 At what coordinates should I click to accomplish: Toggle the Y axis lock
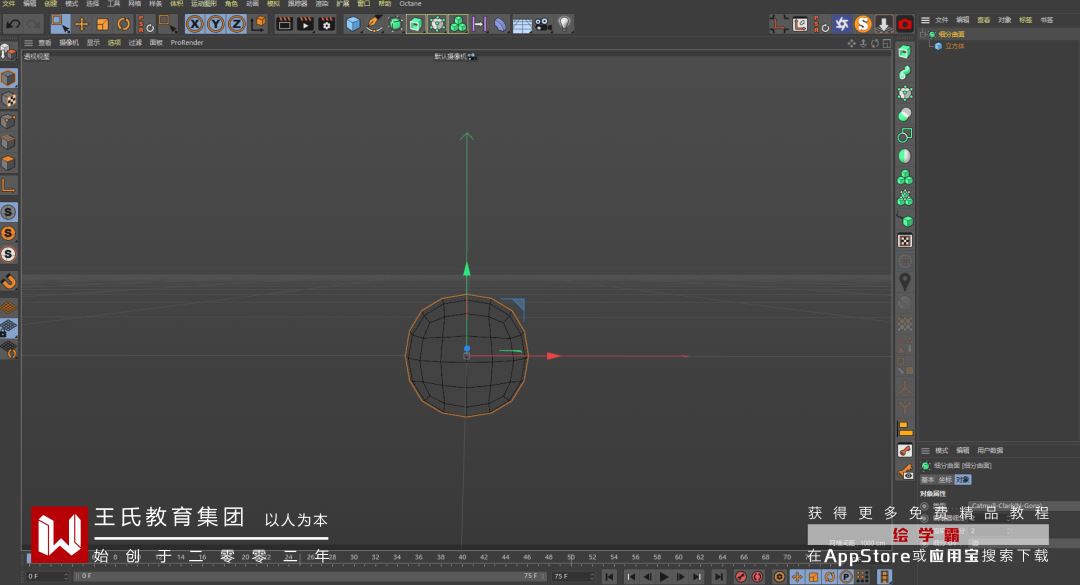(216, 23)
